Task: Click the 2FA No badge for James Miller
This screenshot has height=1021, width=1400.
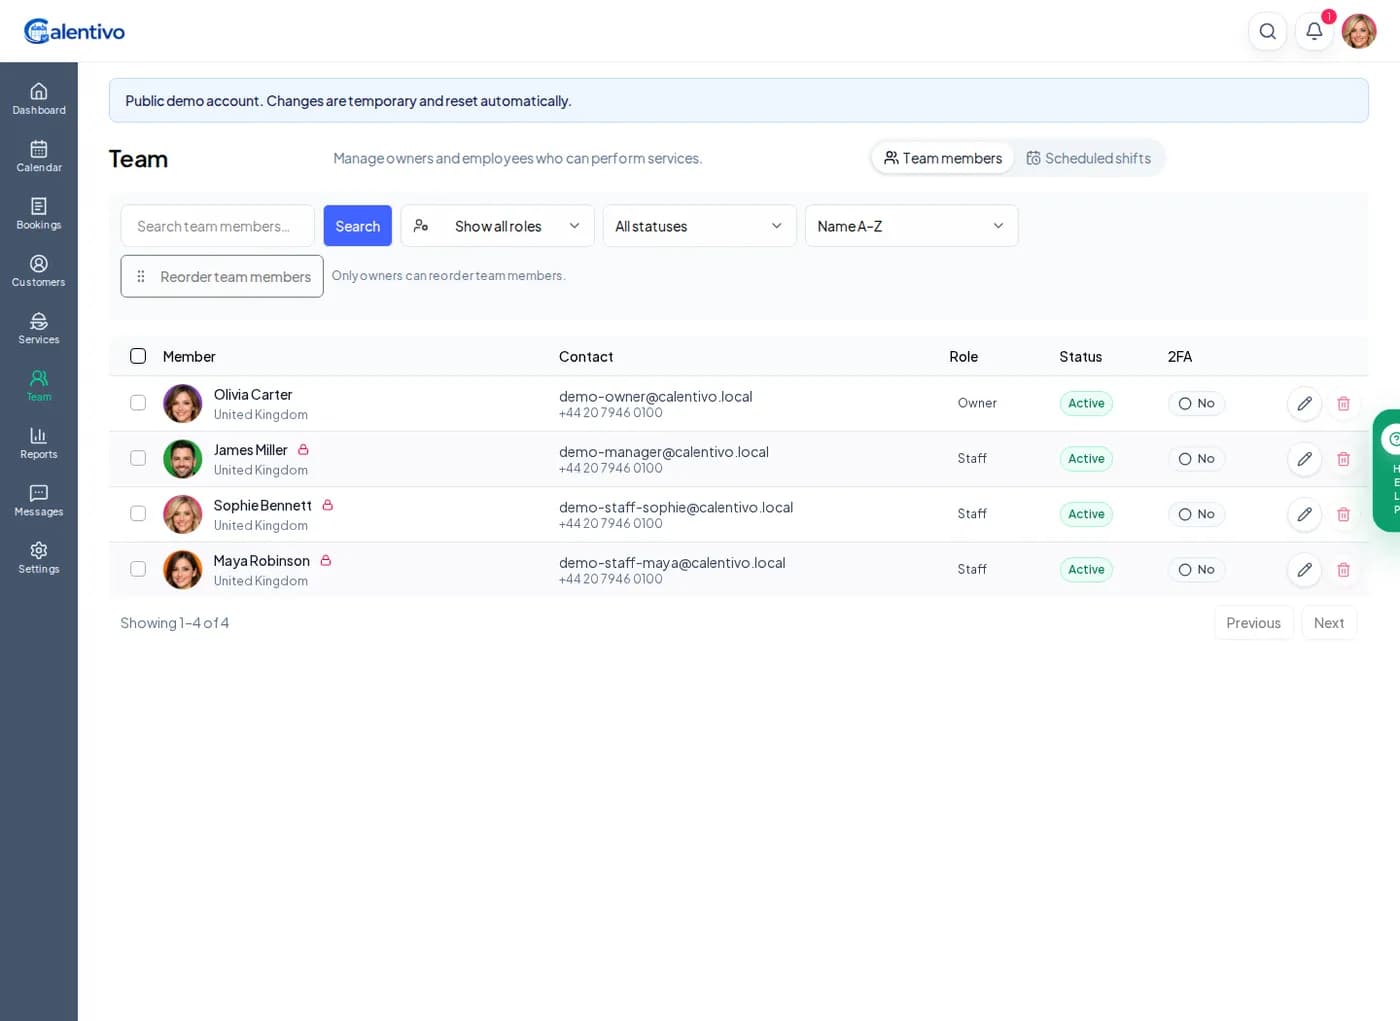Action: tap(1196, 459)
